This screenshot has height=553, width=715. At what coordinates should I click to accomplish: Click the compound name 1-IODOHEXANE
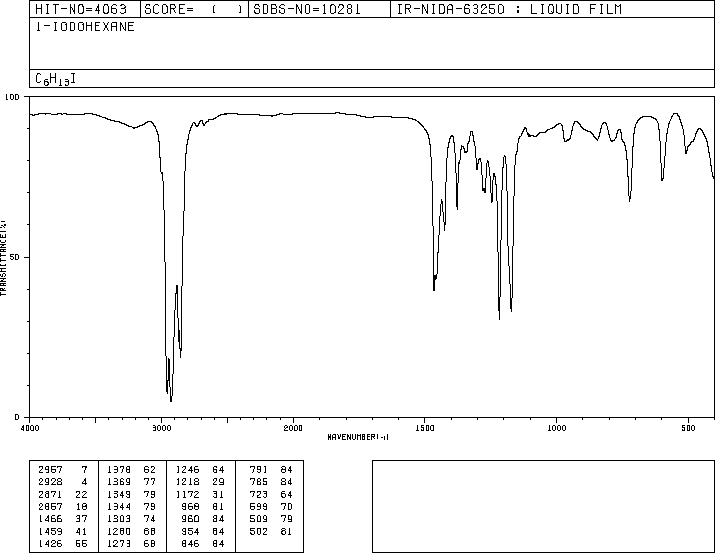tap(85, 27)
